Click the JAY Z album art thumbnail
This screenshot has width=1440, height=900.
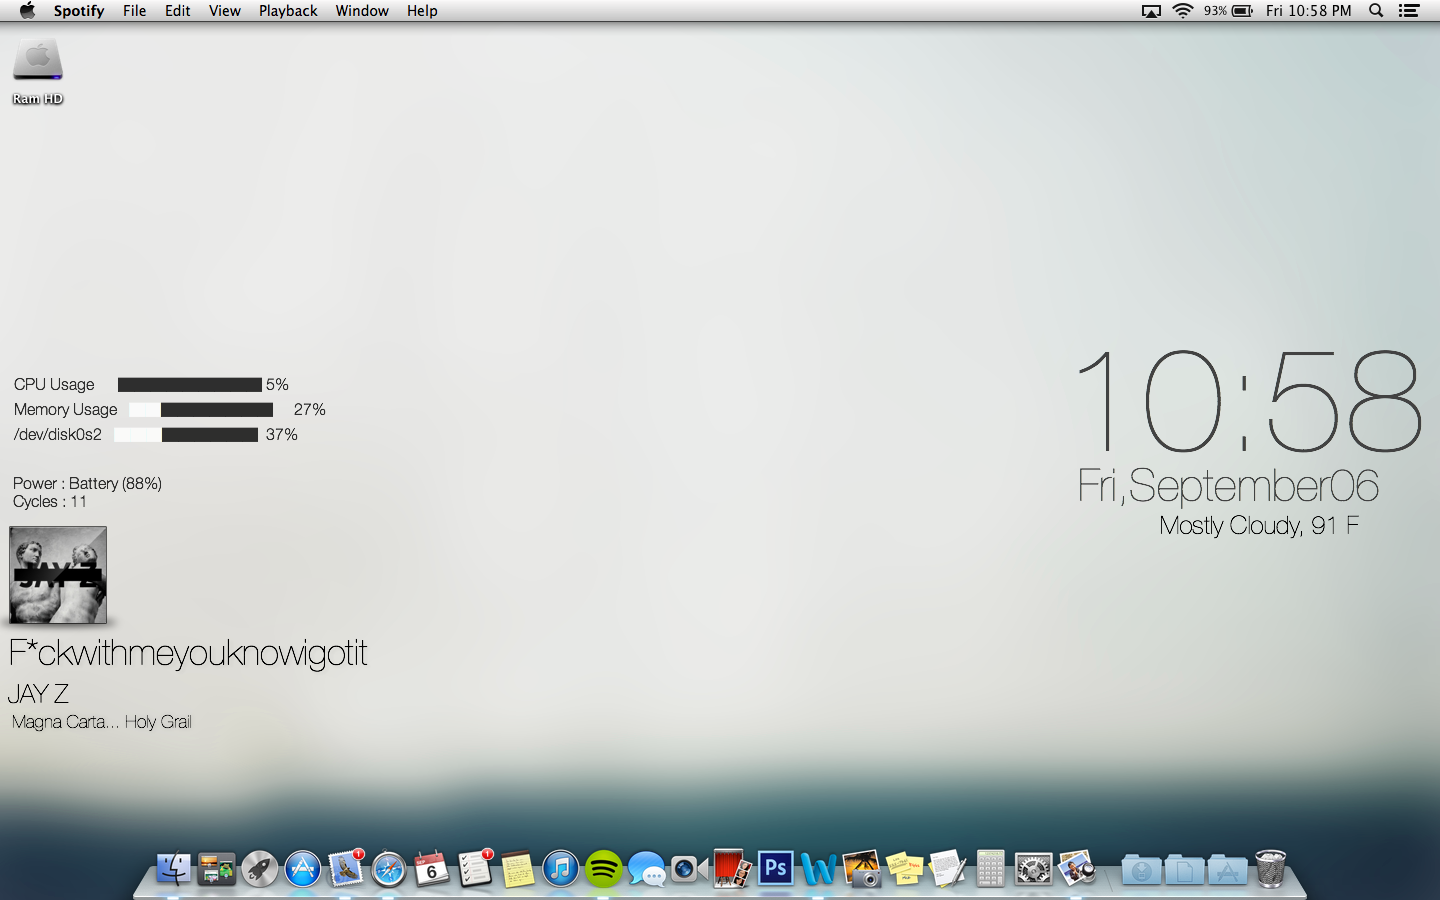tap(58, 575)
